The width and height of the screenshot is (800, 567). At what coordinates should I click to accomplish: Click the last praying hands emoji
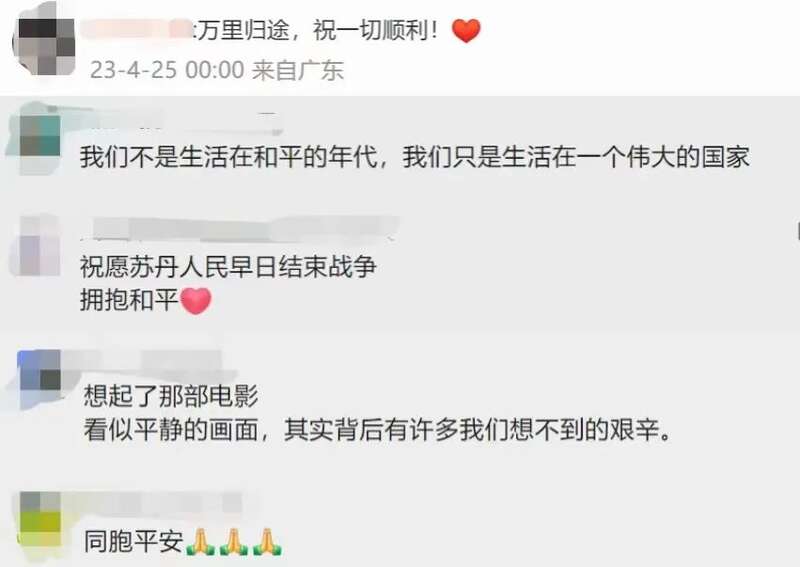coord(267,542)
